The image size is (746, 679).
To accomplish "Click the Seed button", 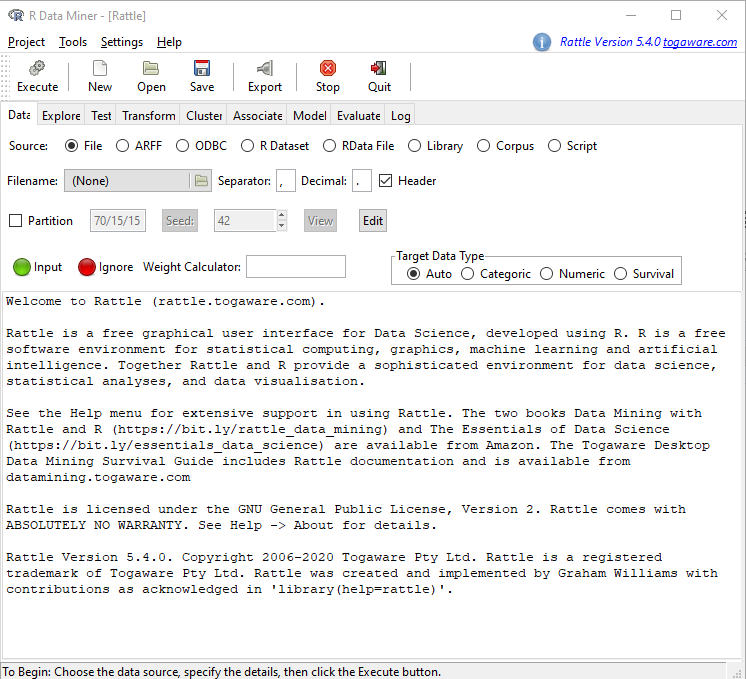I will coord(180,221).
